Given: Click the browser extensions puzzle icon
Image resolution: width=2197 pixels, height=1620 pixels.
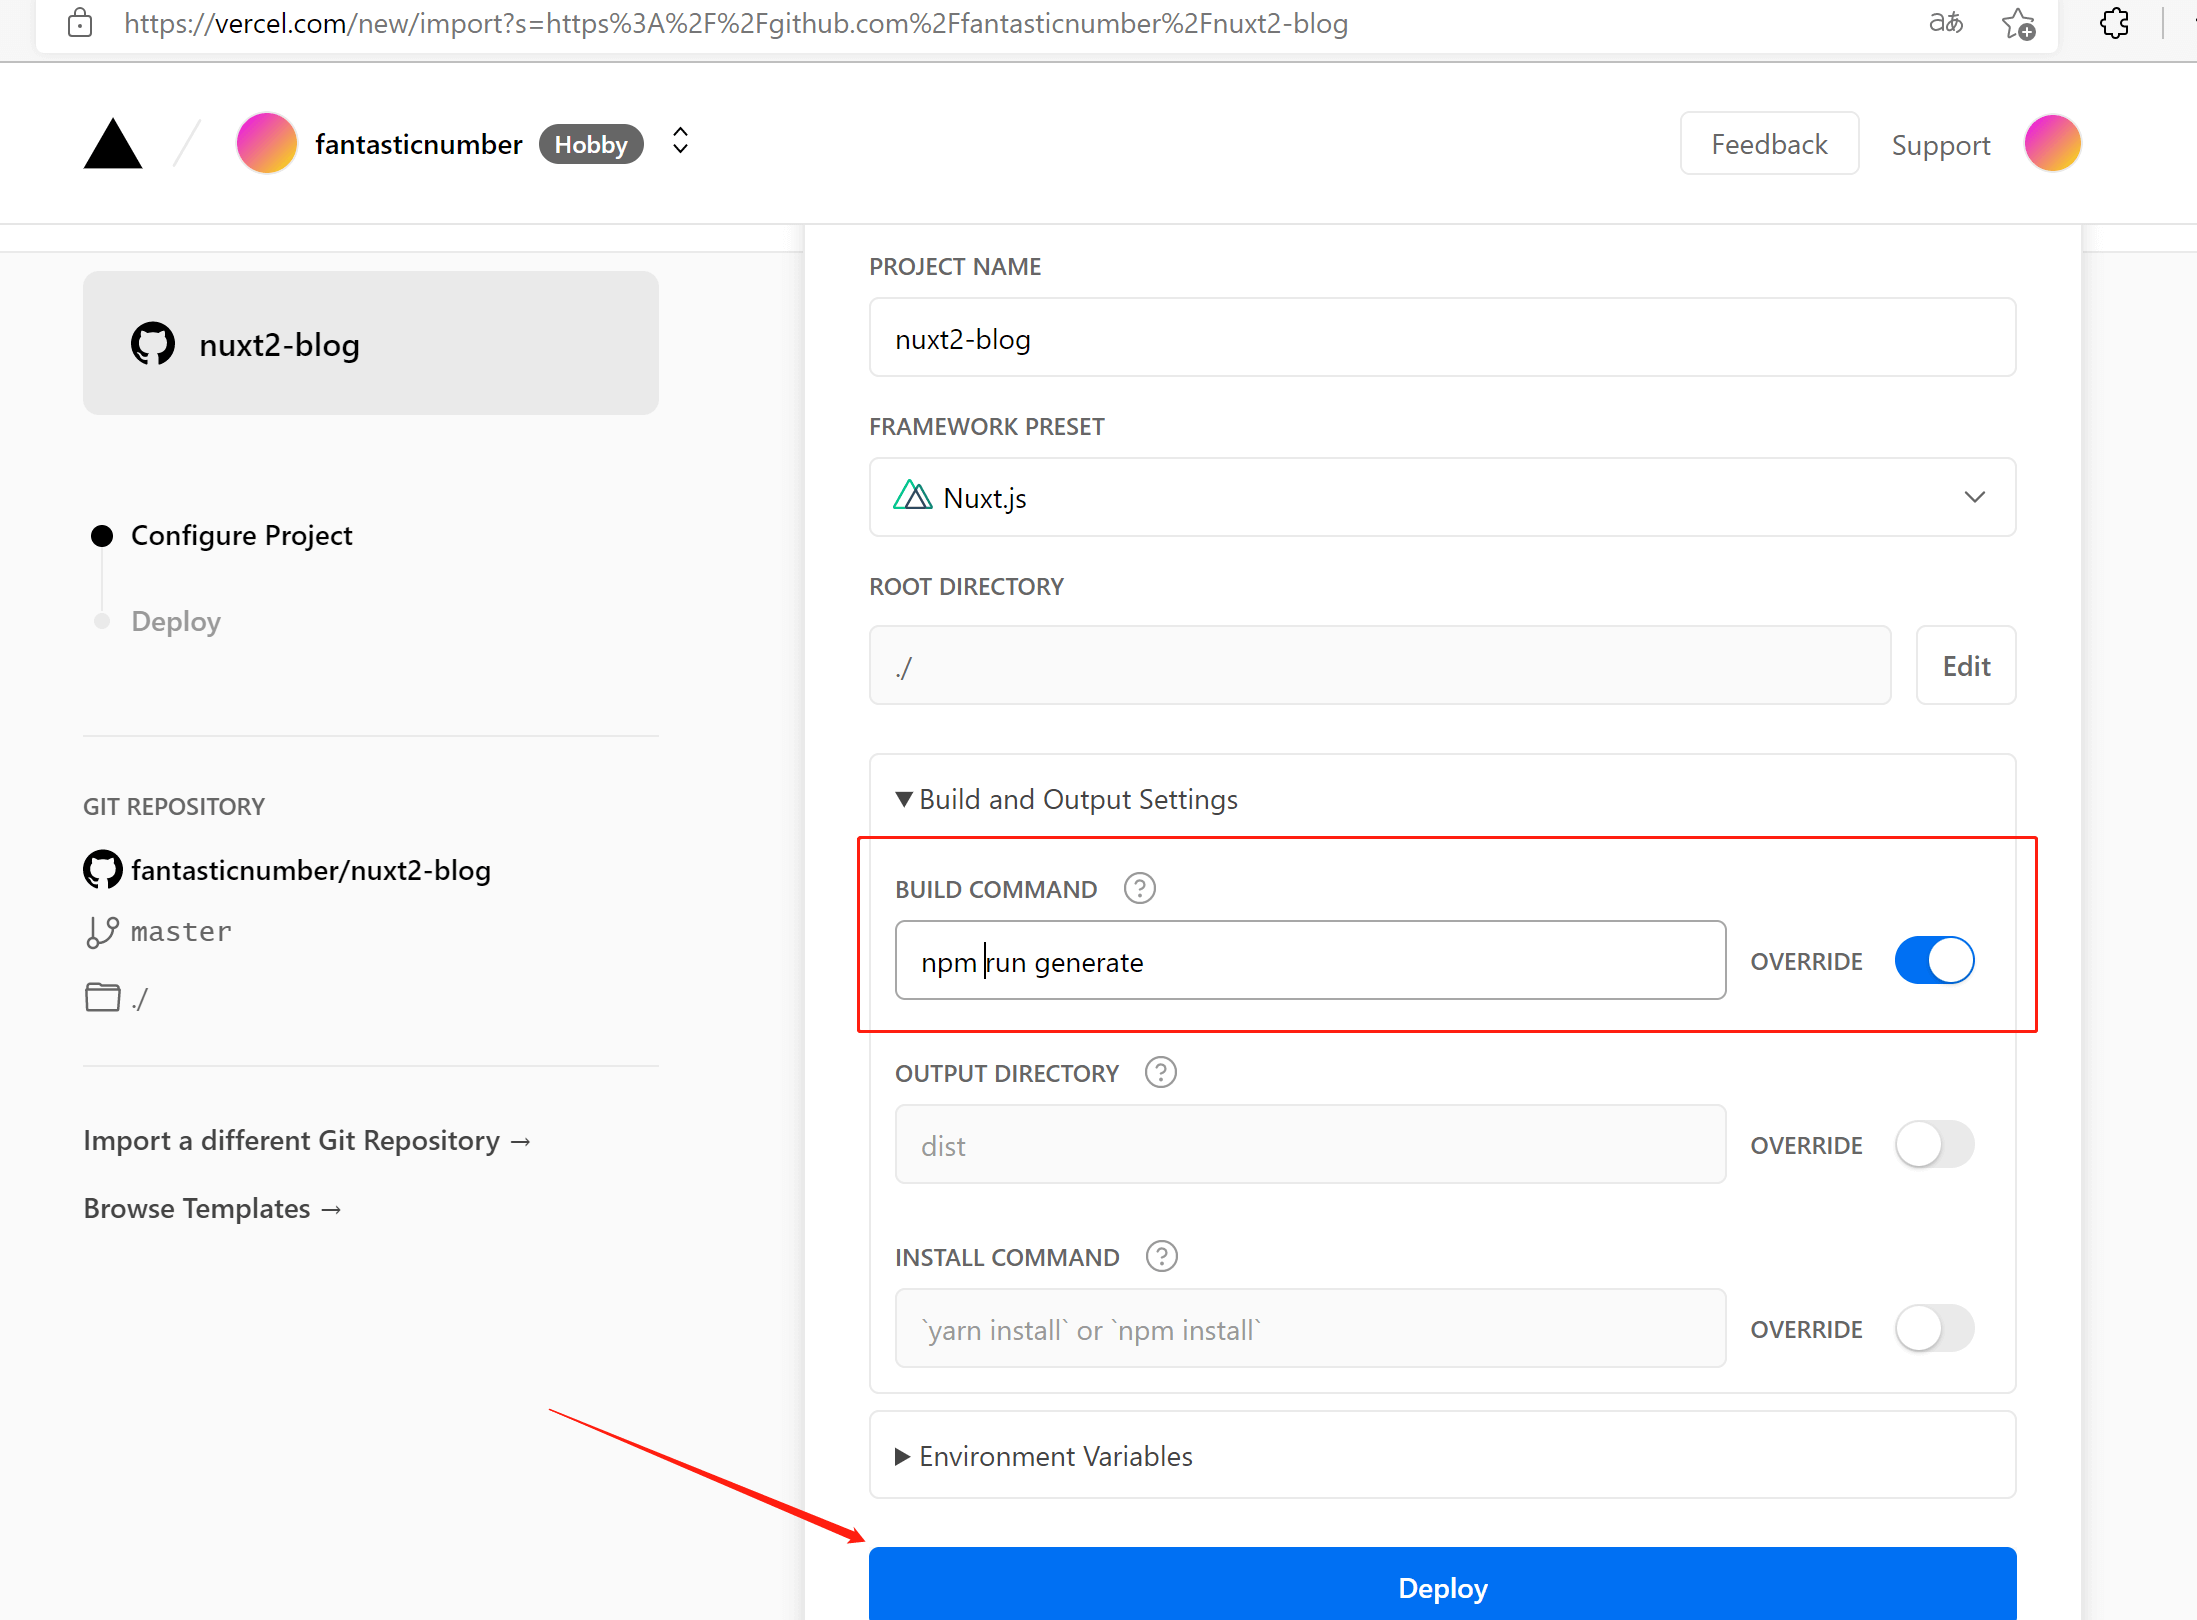Looking at the screenshot, I should (x=2114, y=23).
